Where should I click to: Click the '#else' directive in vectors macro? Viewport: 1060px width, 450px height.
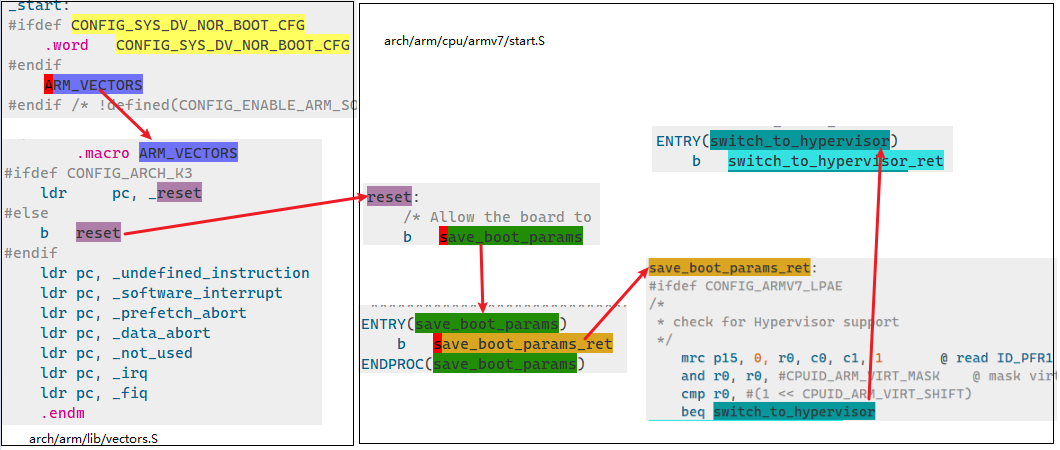(26, 213)
